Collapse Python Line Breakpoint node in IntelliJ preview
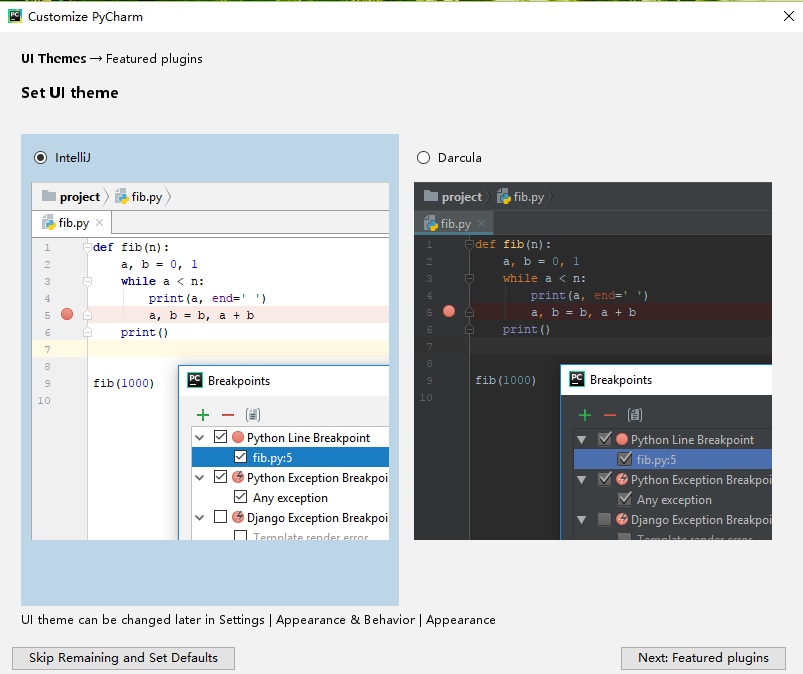The image size is (803, 674). coord(200,437)
